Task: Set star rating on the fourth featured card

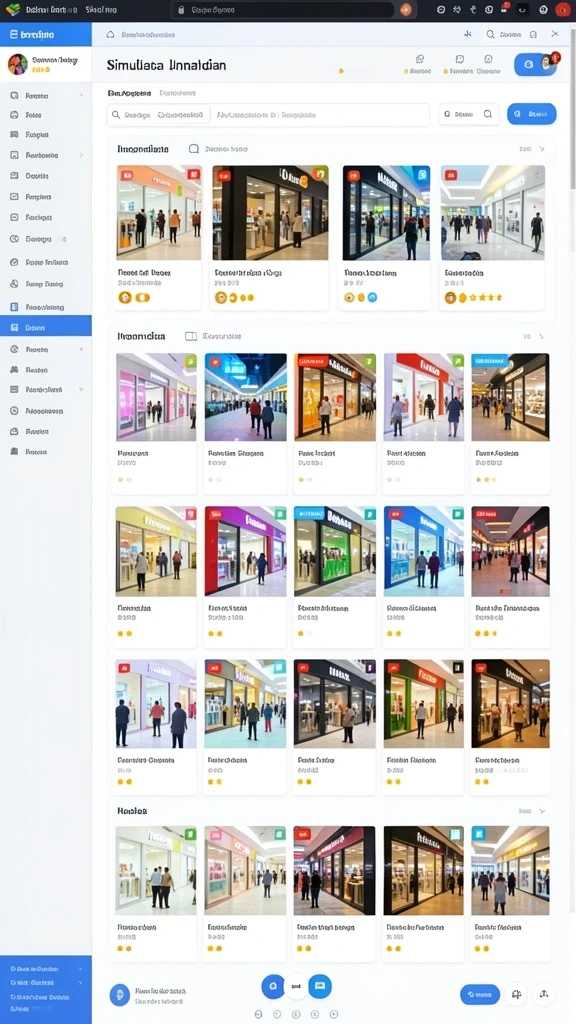Action: 485,297
